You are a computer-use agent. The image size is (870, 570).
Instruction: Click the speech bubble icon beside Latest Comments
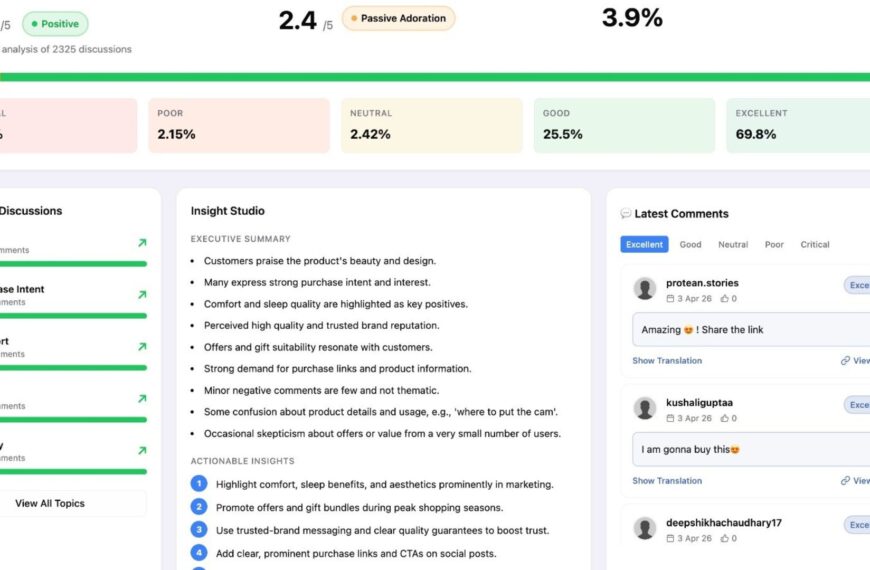(626, 214)
